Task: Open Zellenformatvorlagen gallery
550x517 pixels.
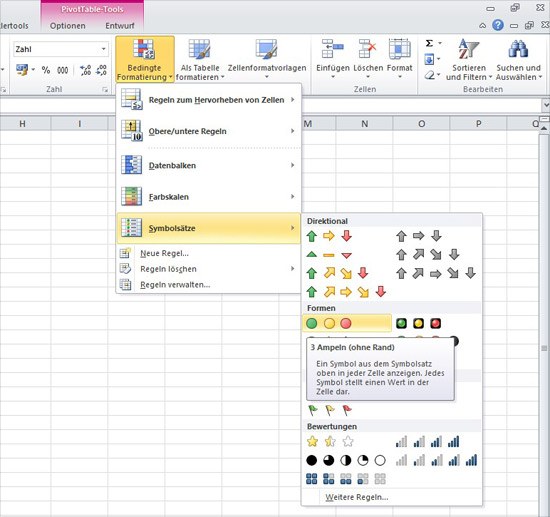Action: (267, 59)
